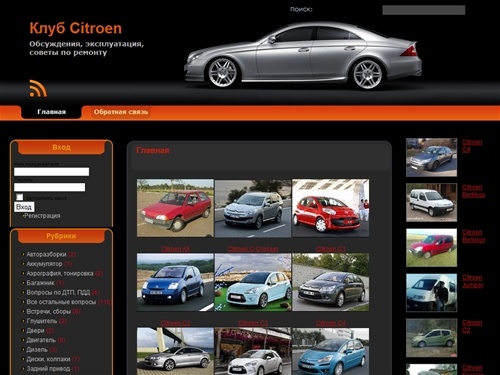
Task: Open the sidebar Citroen Jumper van thumbnail
Action: coord(431,293)
